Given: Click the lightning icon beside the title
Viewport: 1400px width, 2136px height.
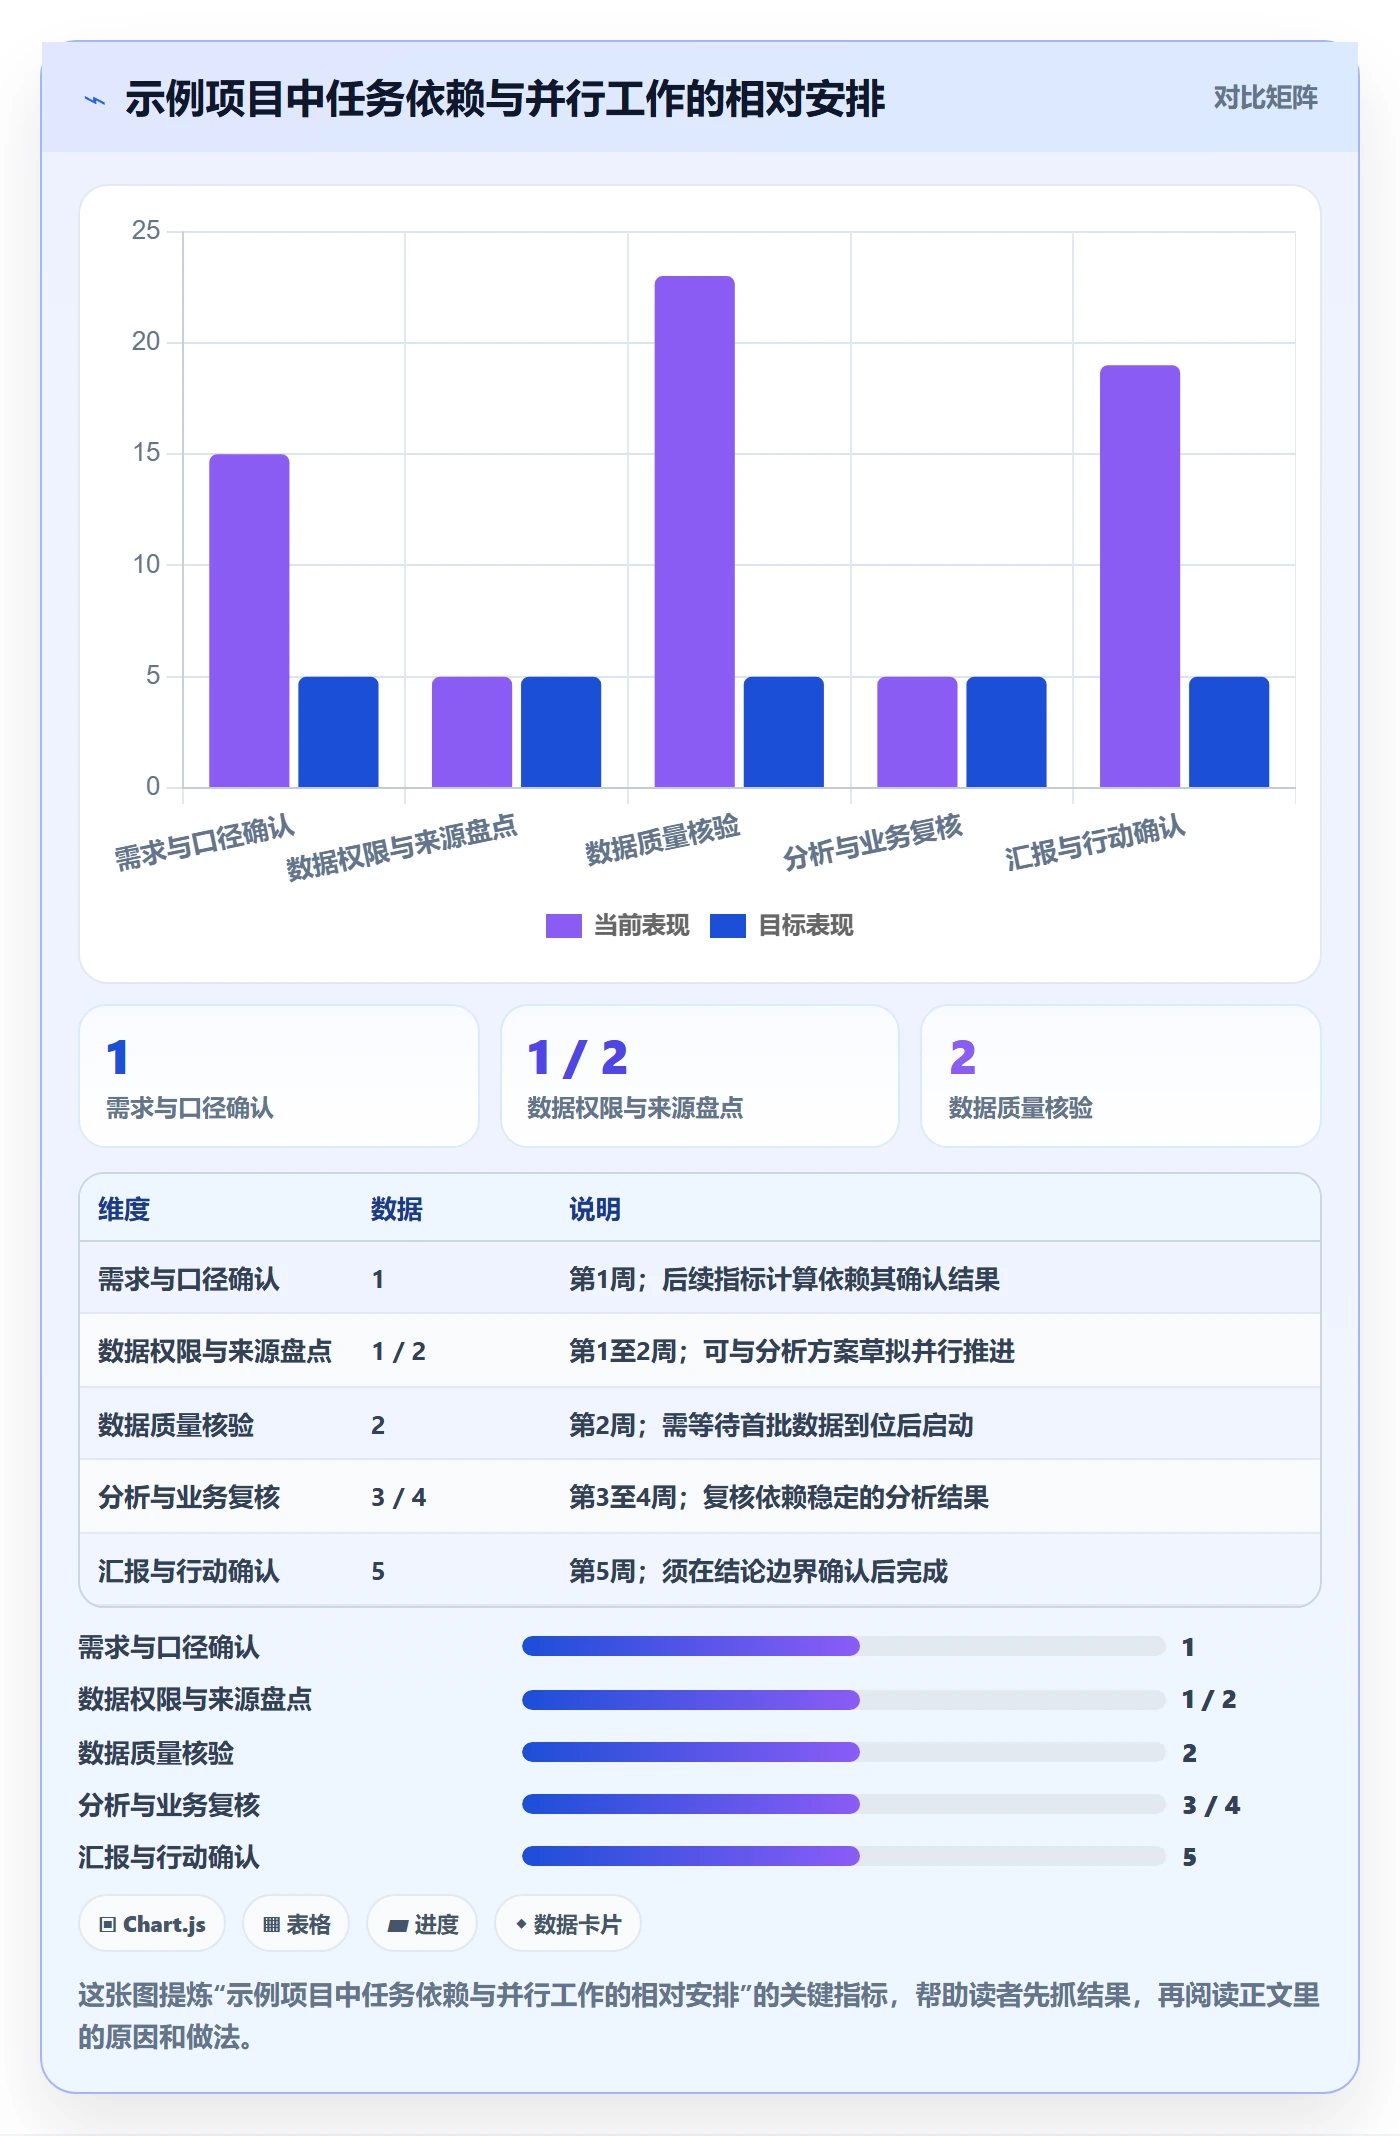Looking at the screenshot, I should (95, 100).
